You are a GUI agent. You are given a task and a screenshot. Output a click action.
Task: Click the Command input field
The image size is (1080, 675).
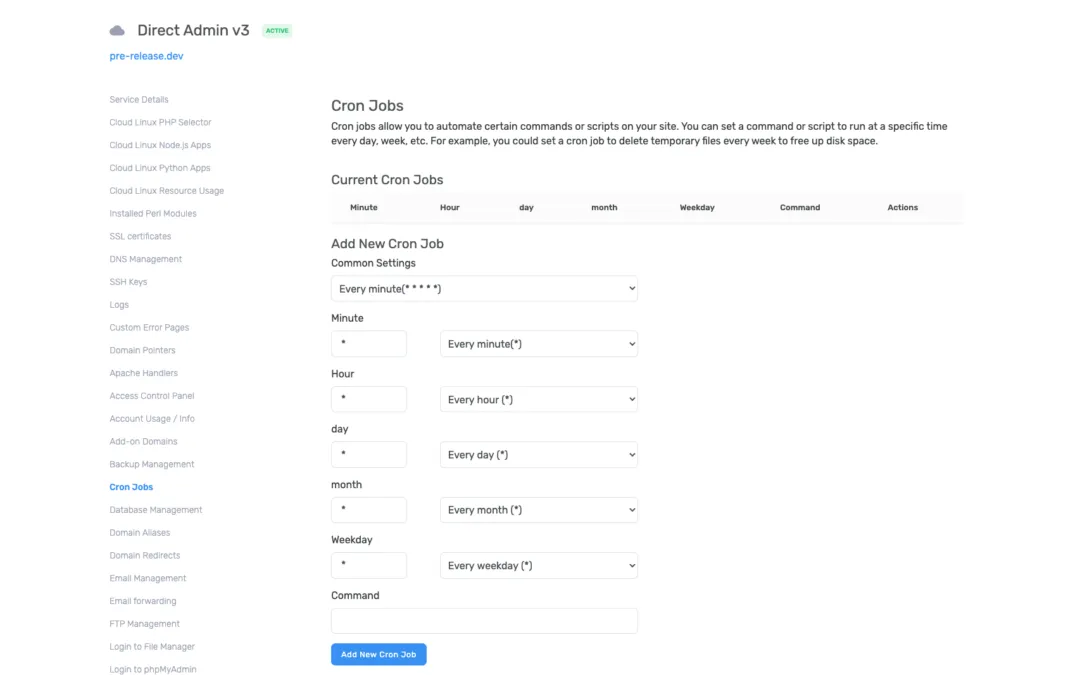[x=484, y=620]
